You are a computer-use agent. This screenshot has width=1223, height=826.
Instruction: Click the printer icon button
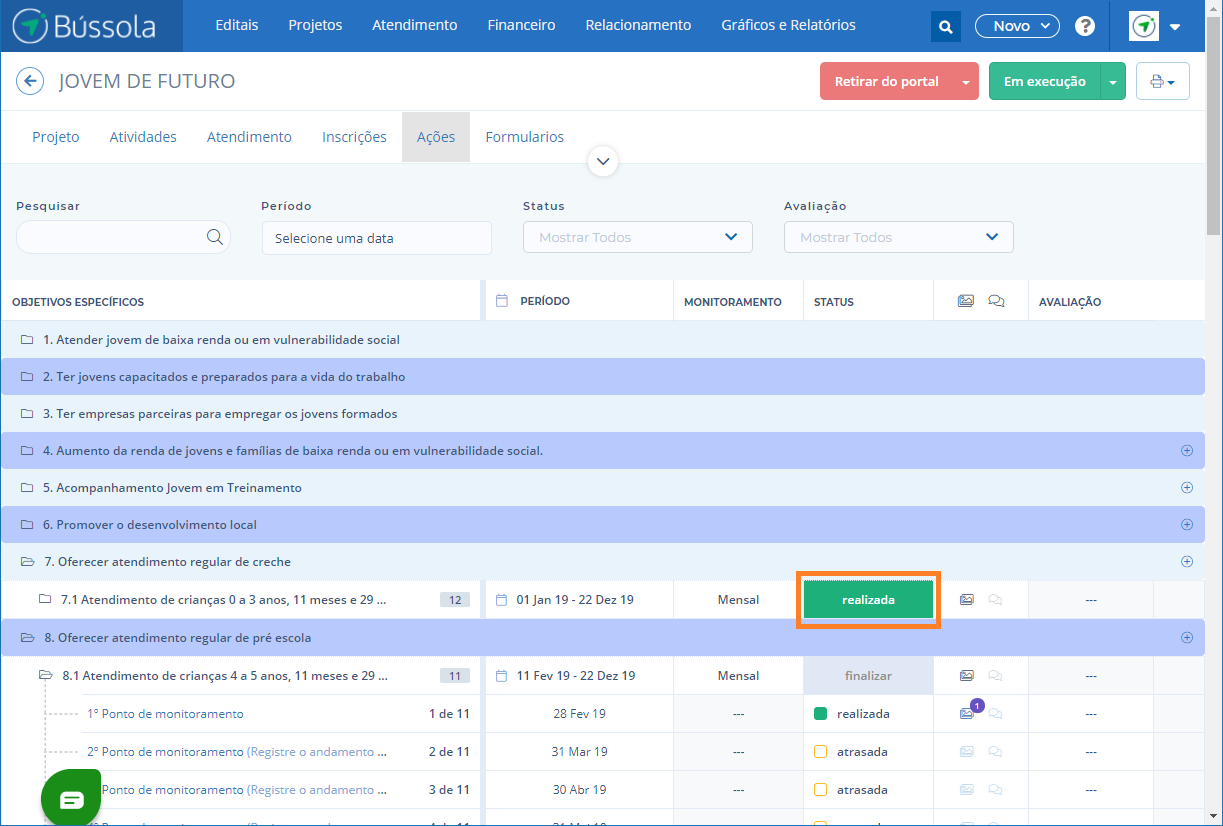pos(1162,81)
